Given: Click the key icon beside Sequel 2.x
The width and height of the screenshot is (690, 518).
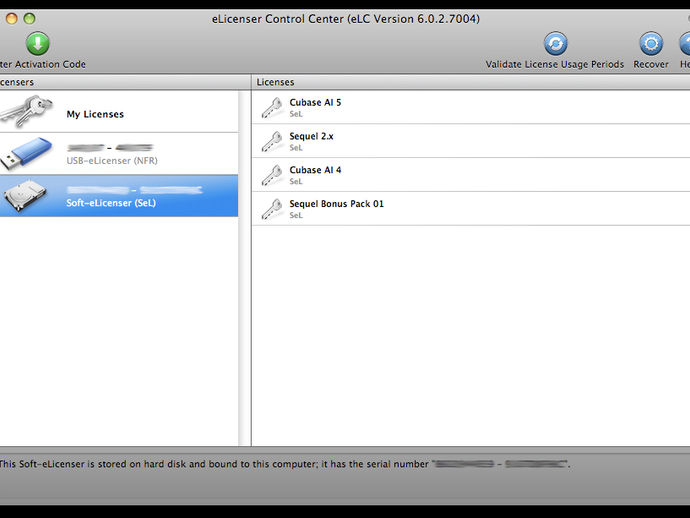Looking at the screenshot, I should point(272,142).
